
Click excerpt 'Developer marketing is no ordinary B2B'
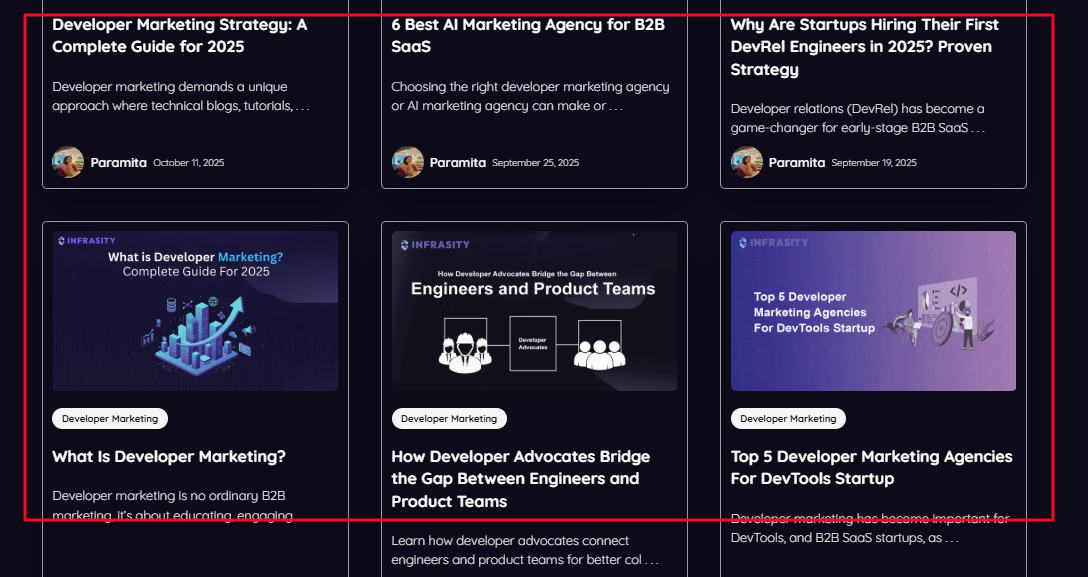coord(173,506)
